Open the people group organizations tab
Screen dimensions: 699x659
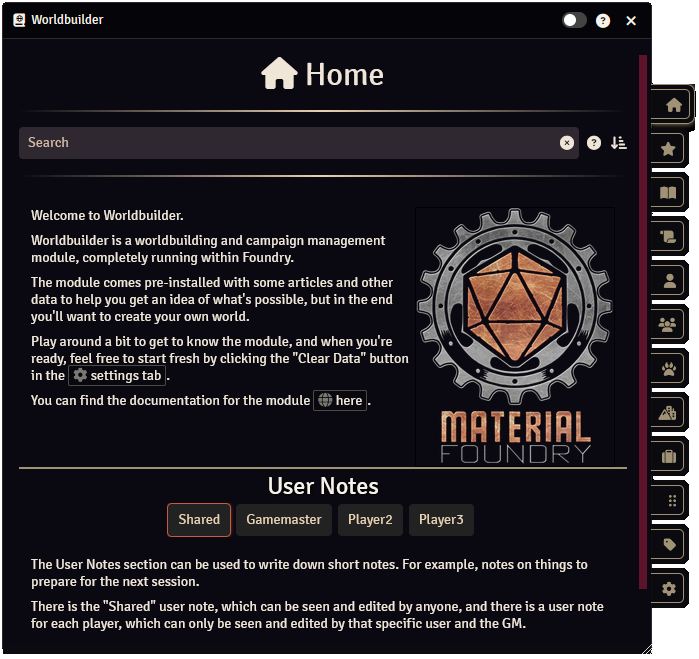[668, 325]
